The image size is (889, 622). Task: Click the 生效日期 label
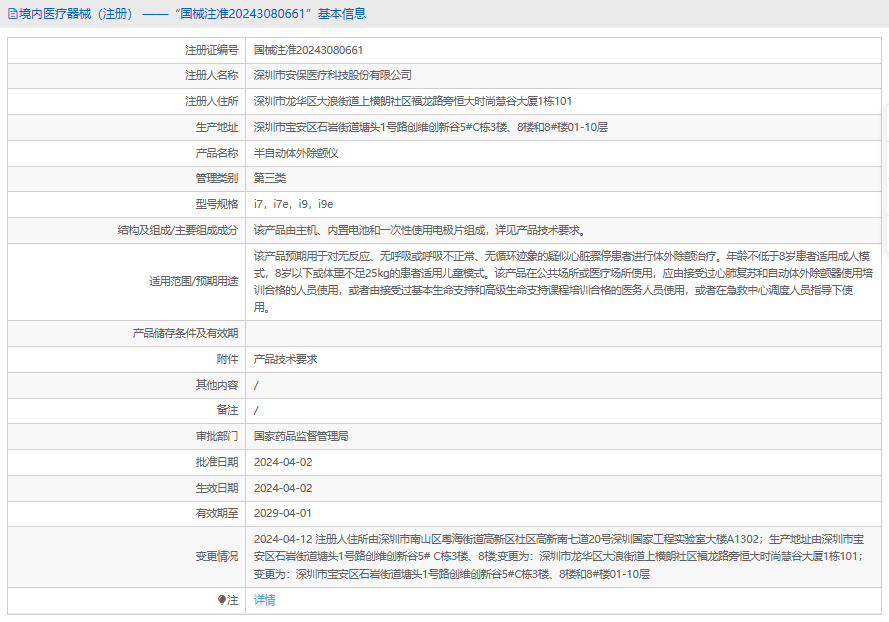pyautogui.click(x=217, y=488)
